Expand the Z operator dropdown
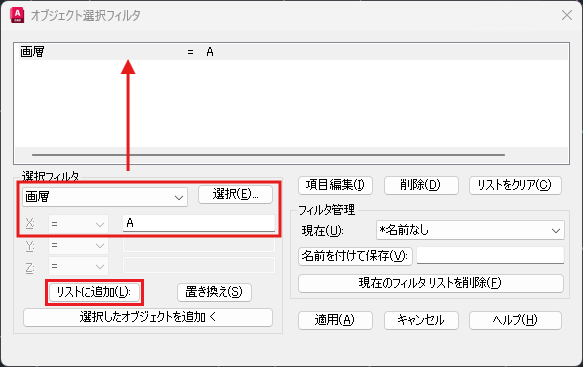Image resolution: width=583 pixels, height=367 pixels. tap(78, 266)
